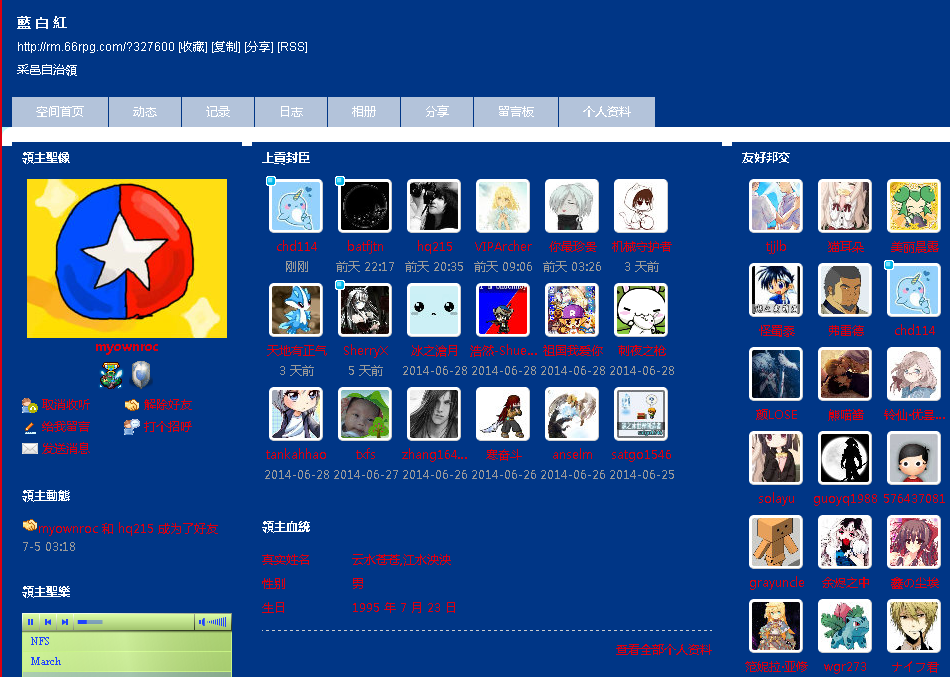Switch to the 分享 tab
The image size is (950, 677).
[437, 112]
